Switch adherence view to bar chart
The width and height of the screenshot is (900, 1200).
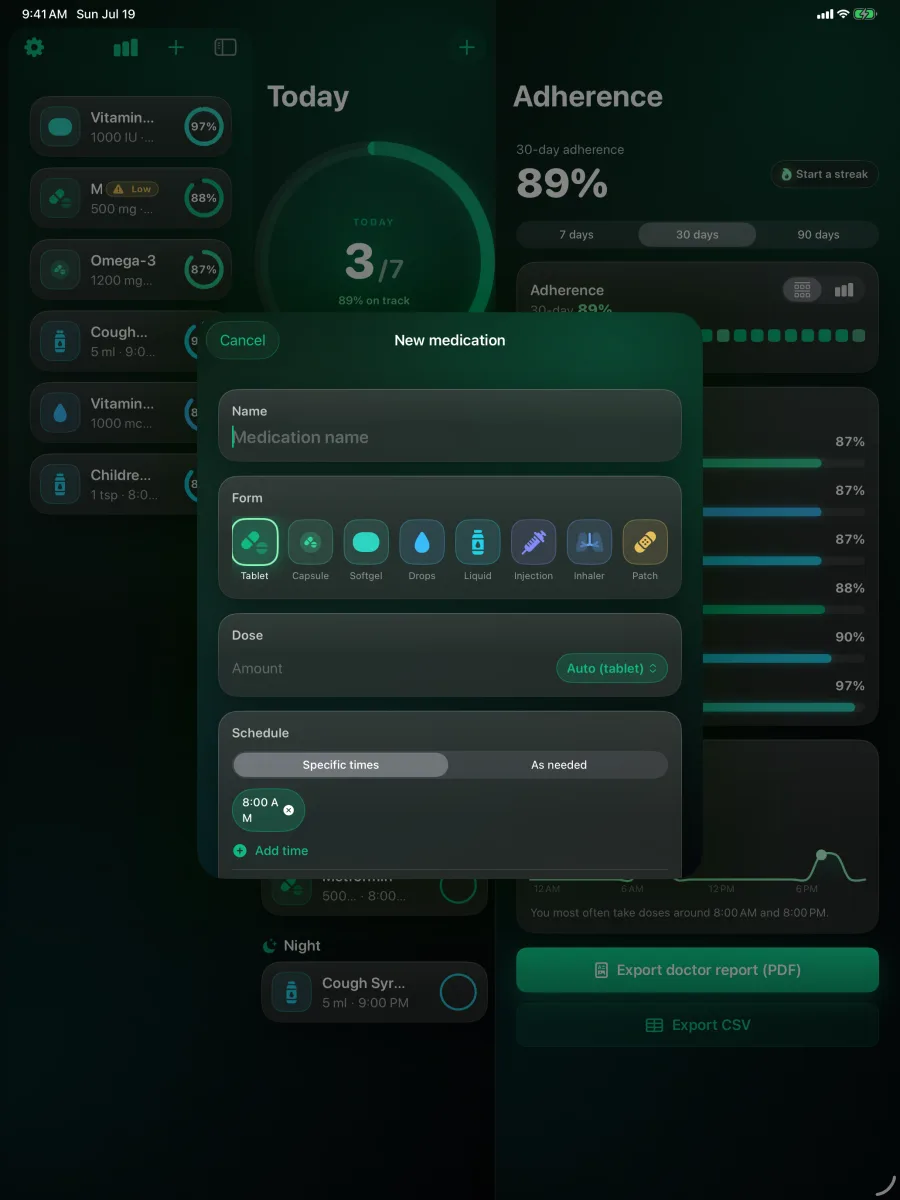[x=844, y=290]
